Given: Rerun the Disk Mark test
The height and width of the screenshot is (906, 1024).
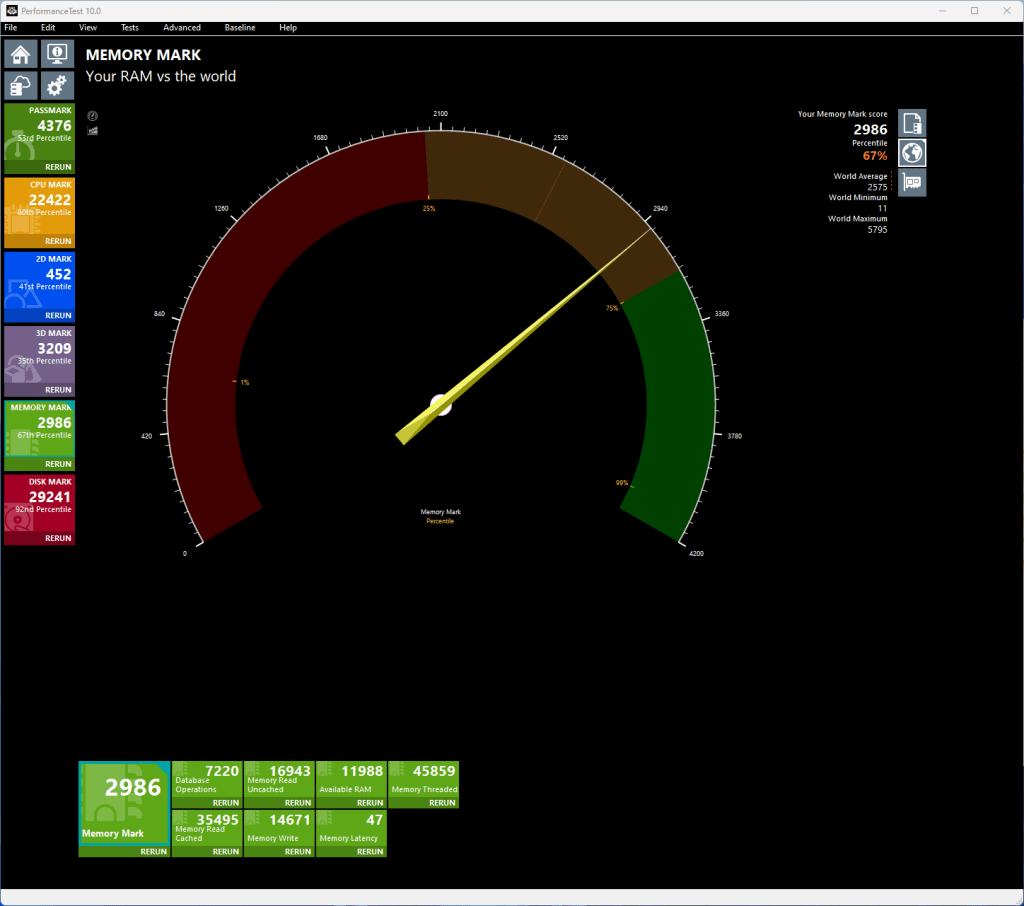Looking at the screenshot, I should click(x=58, y=538).
